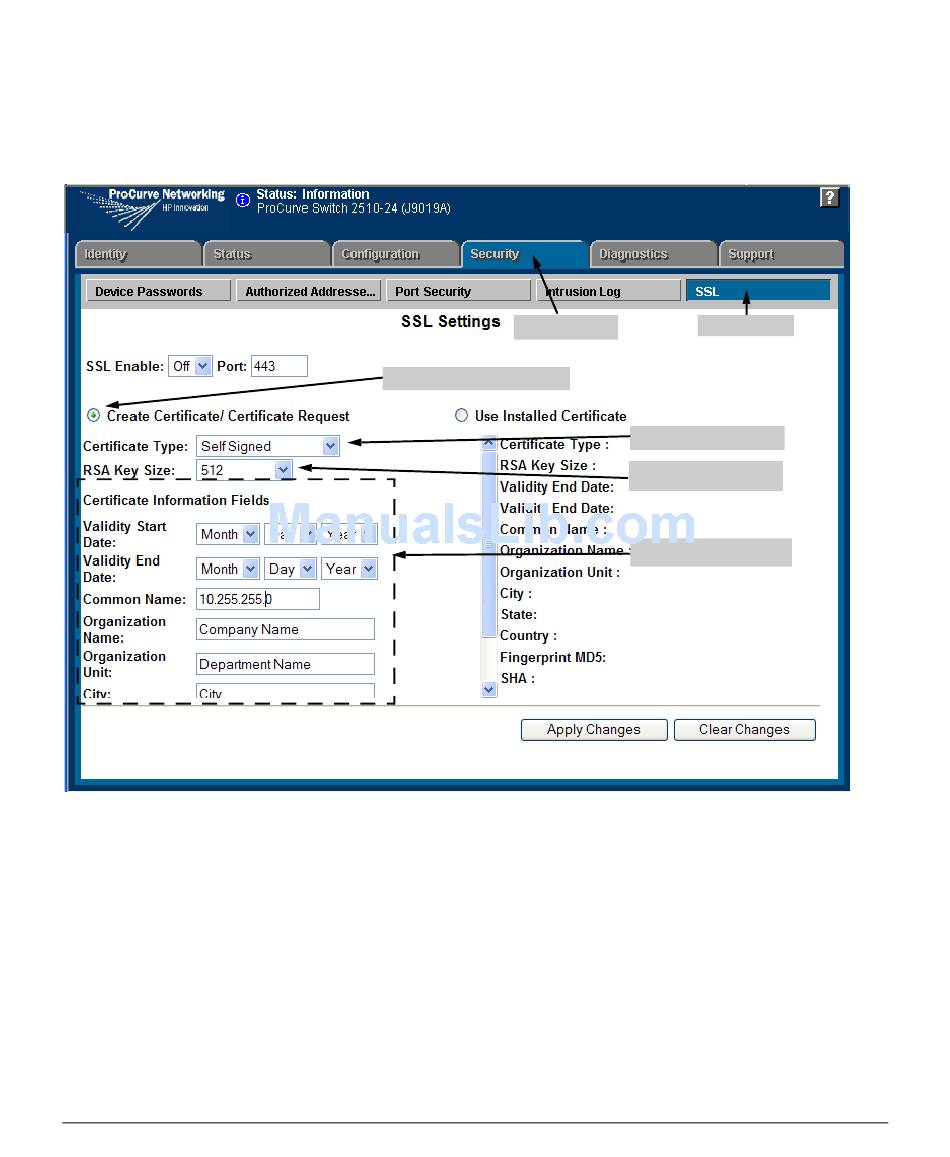Click the Organization Unit field with Department Name
Viewport: 950px width, 1157px height.
pos(286,664)
